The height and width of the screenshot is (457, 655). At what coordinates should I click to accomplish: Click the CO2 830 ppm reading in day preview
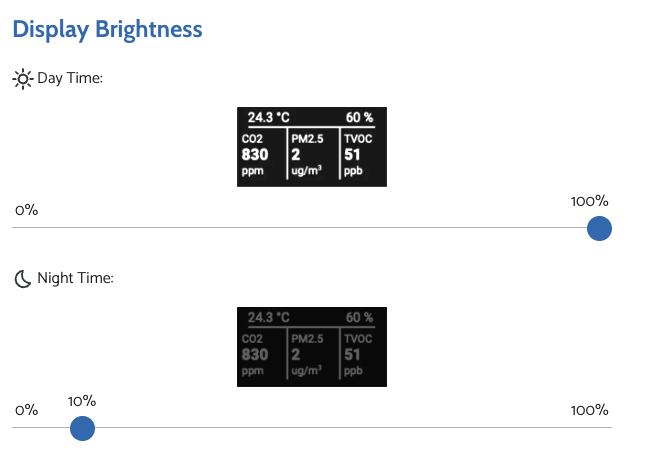tap(256, 156)
